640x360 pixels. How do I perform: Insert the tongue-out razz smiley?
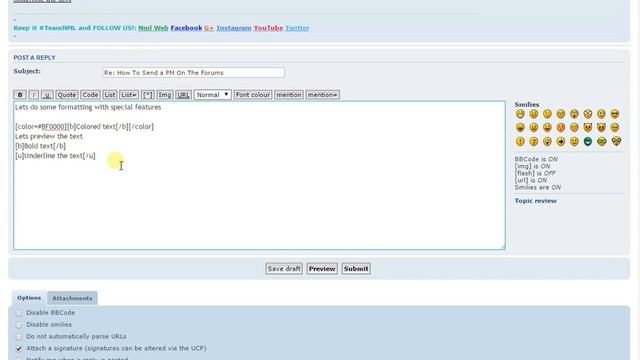click(x=547, y=128)
